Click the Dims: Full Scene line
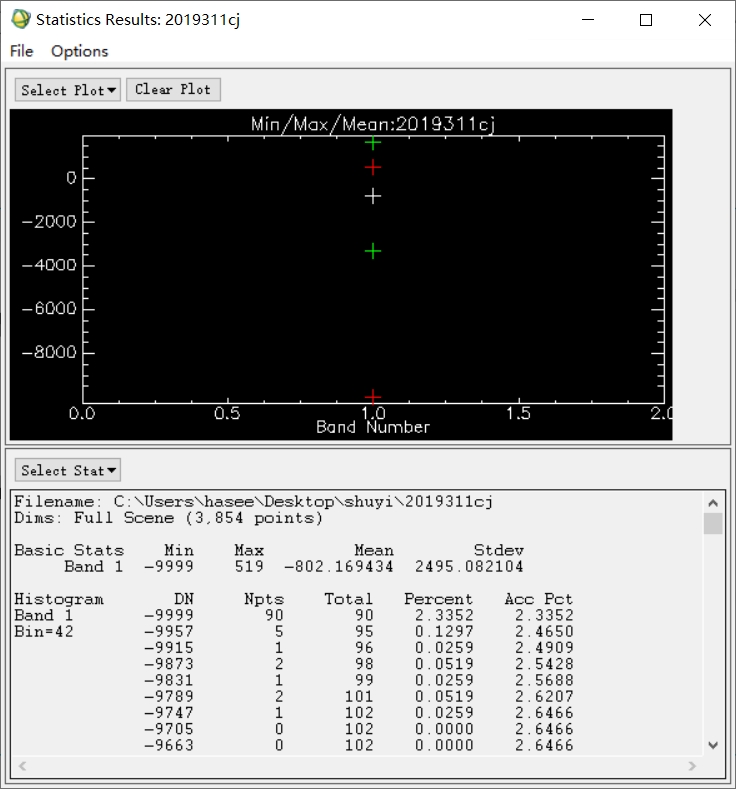This screenshot has height=789, width=736. (x=168, y=518)
